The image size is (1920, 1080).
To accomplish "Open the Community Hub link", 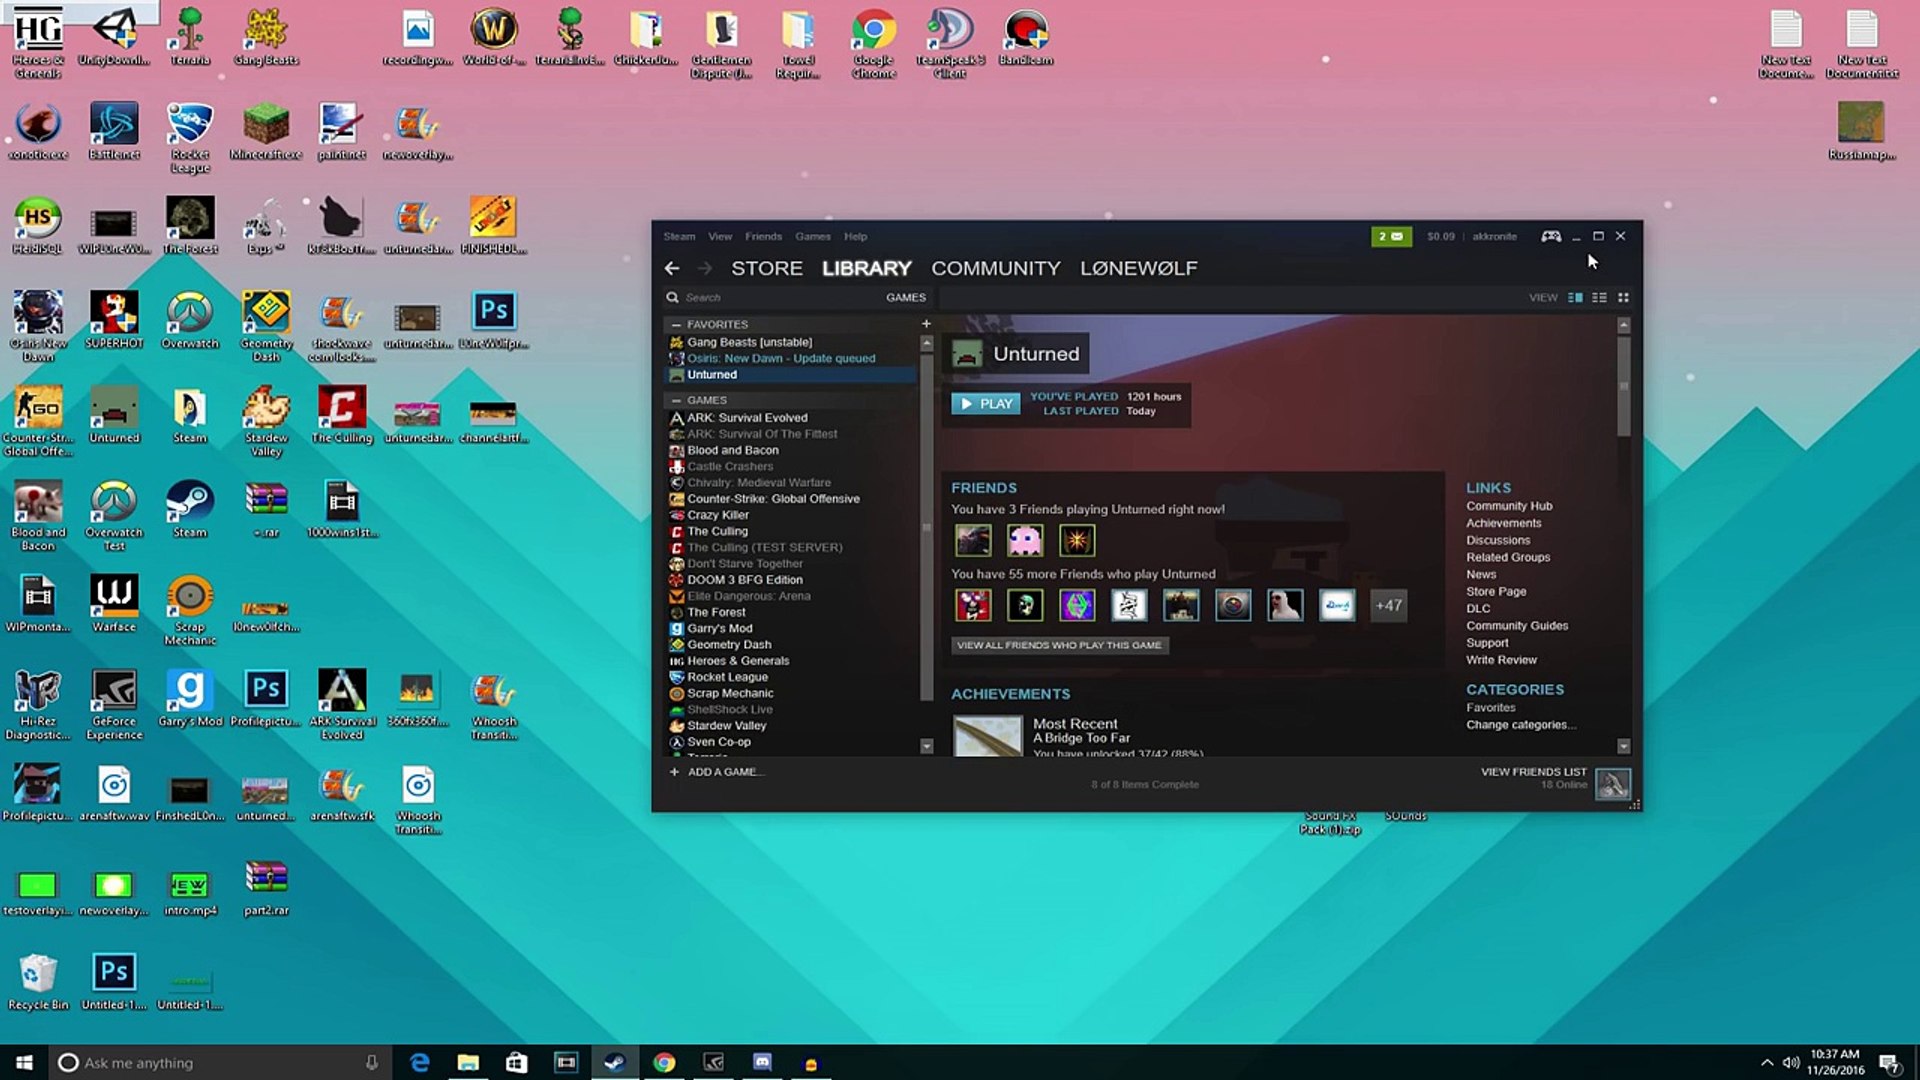I will [x=1508, y=506].
